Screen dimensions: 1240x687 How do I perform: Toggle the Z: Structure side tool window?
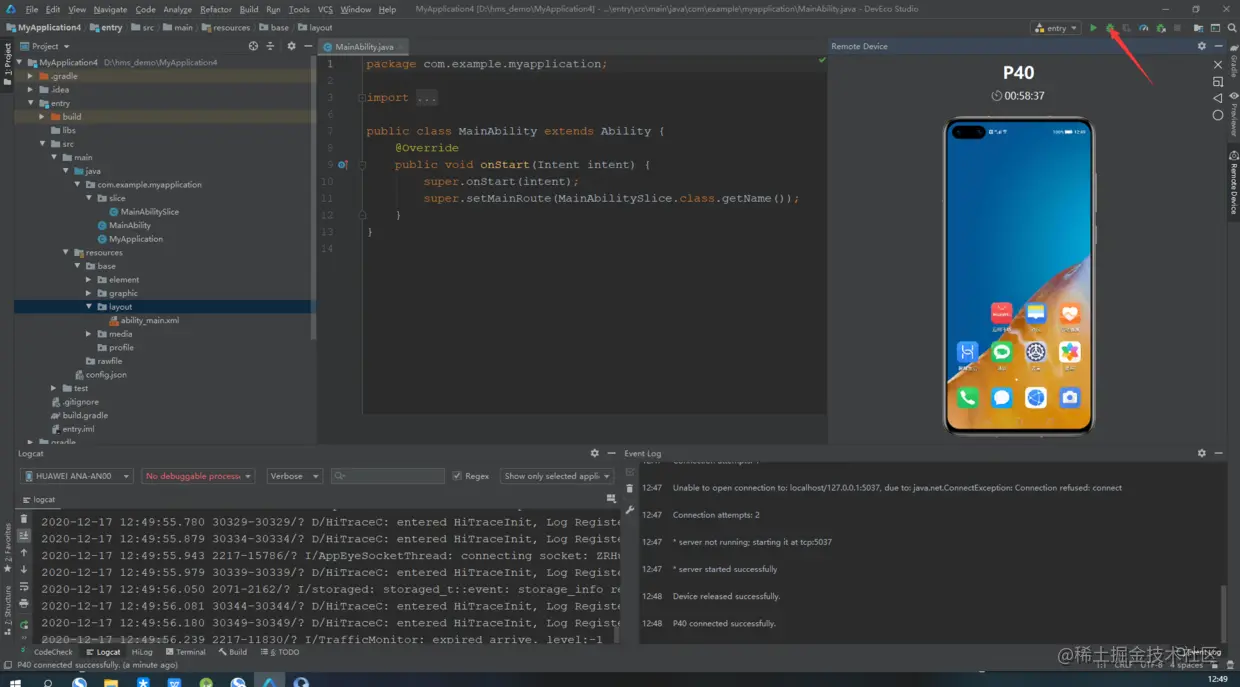coord(7,610)
